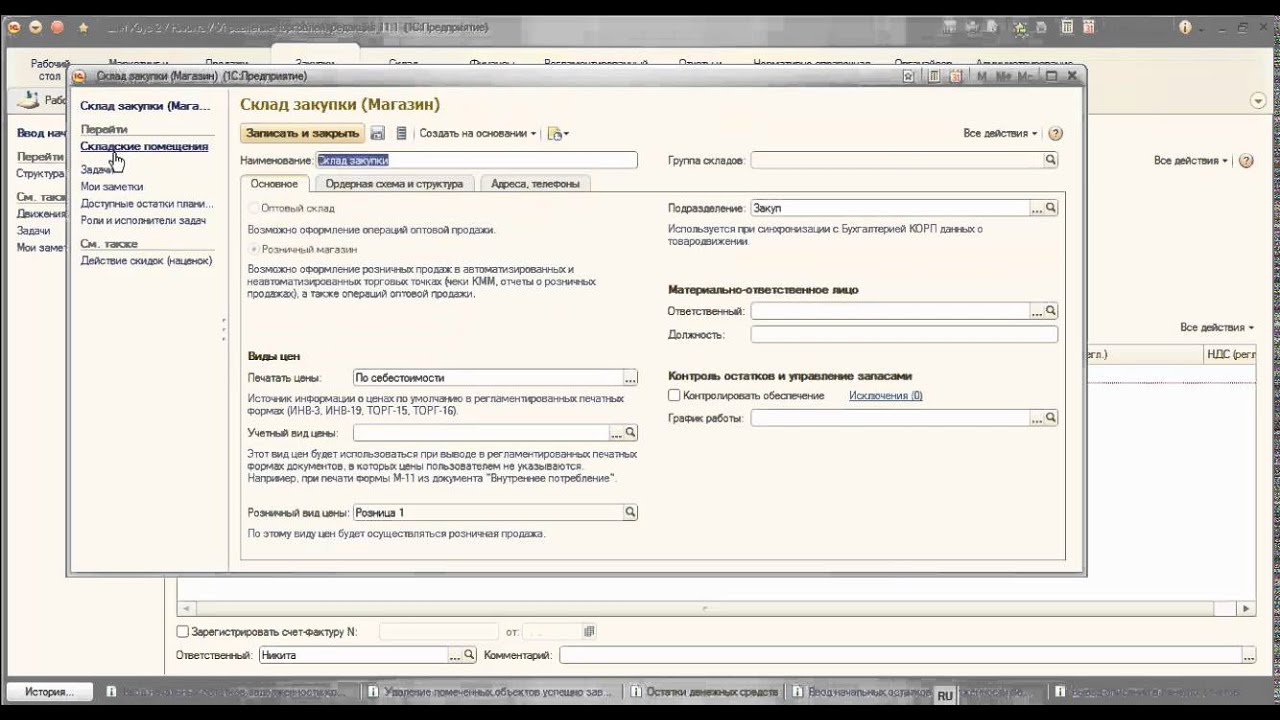Click the RU language indicator
The height and width of the screenshot is (720, 1280).
pyautogui.click(x=945, y=696)
